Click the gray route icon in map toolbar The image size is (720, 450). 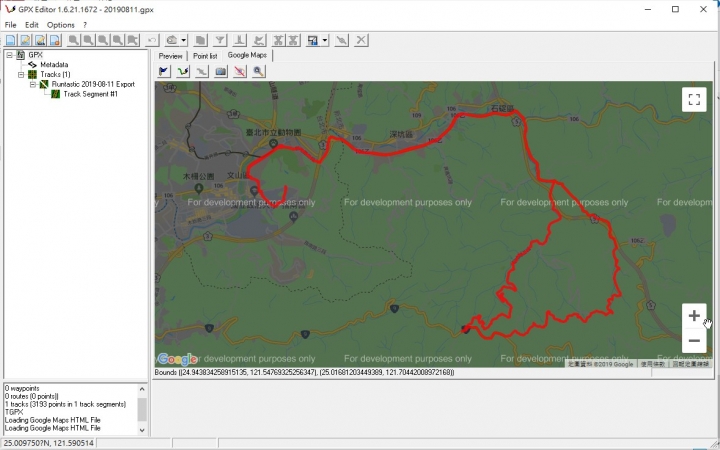point(202,72)
